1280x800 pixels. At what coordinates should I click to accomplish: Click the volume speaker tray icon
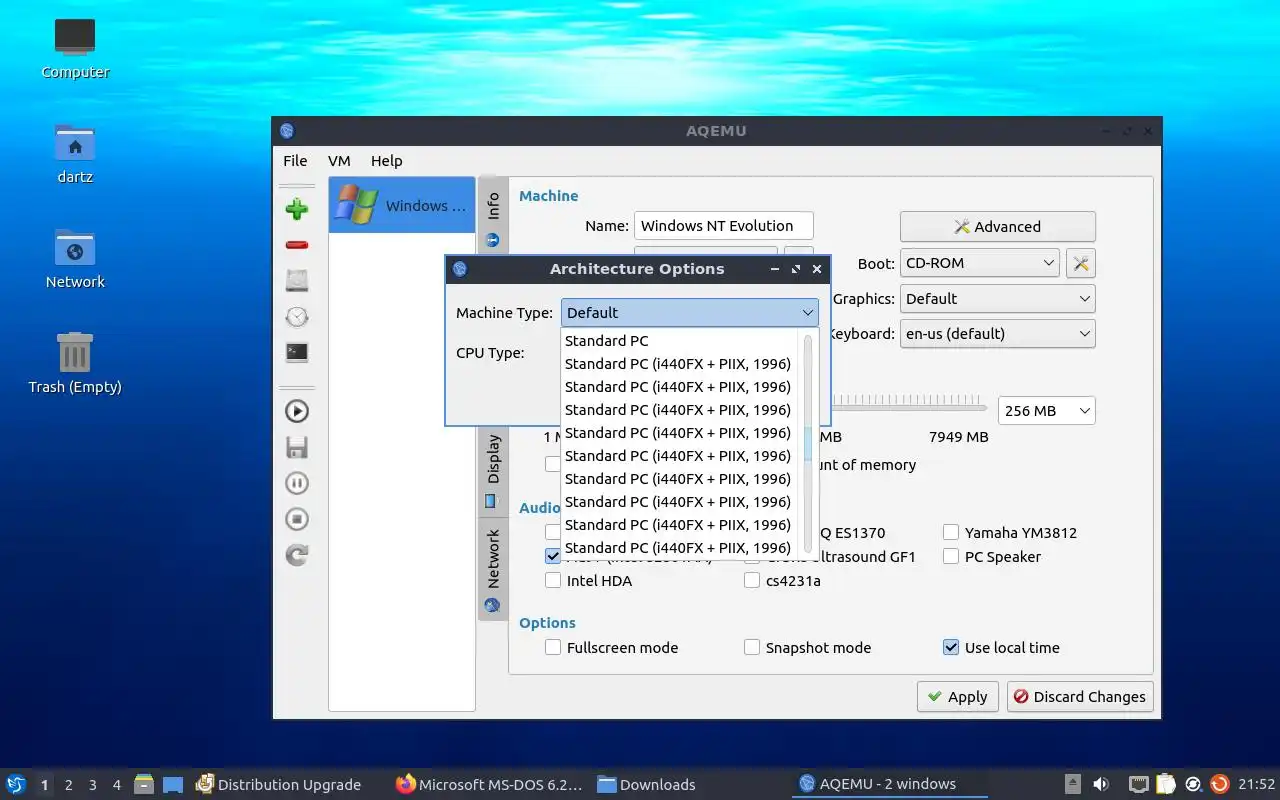tap(1100, 784)
